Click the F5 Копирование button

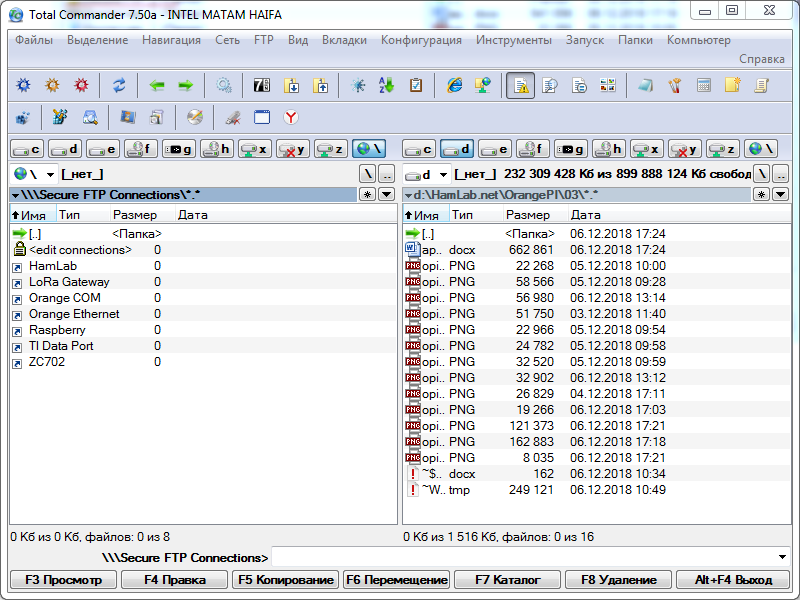(286, 580)
